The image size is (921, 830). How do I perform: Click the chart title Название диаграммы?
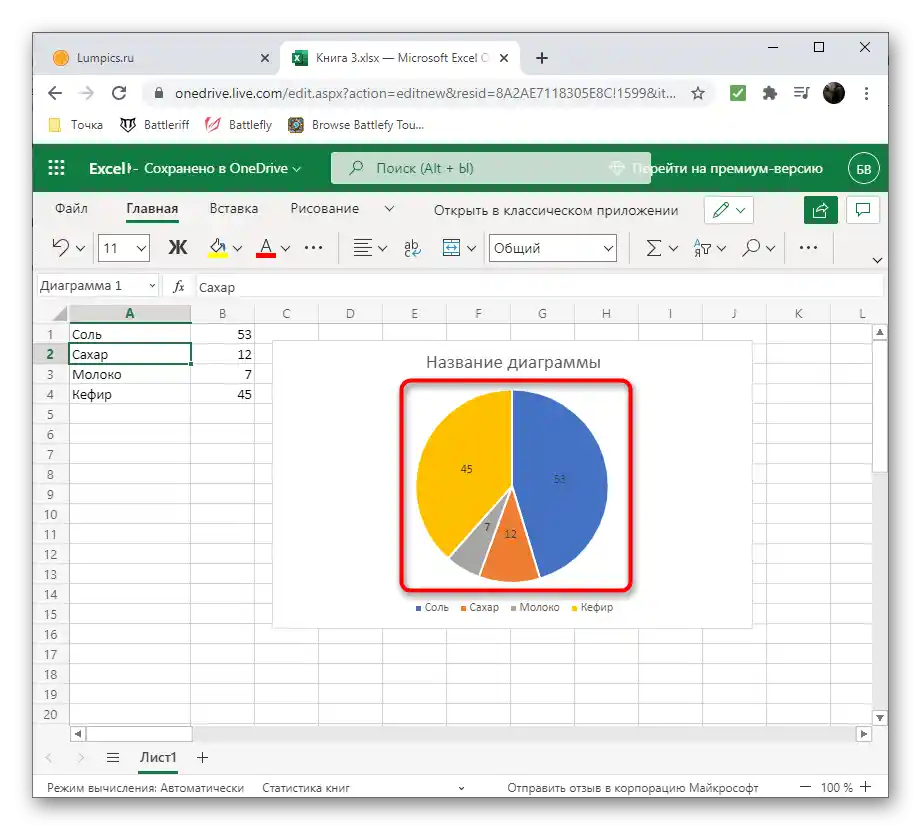click(513, 362)
